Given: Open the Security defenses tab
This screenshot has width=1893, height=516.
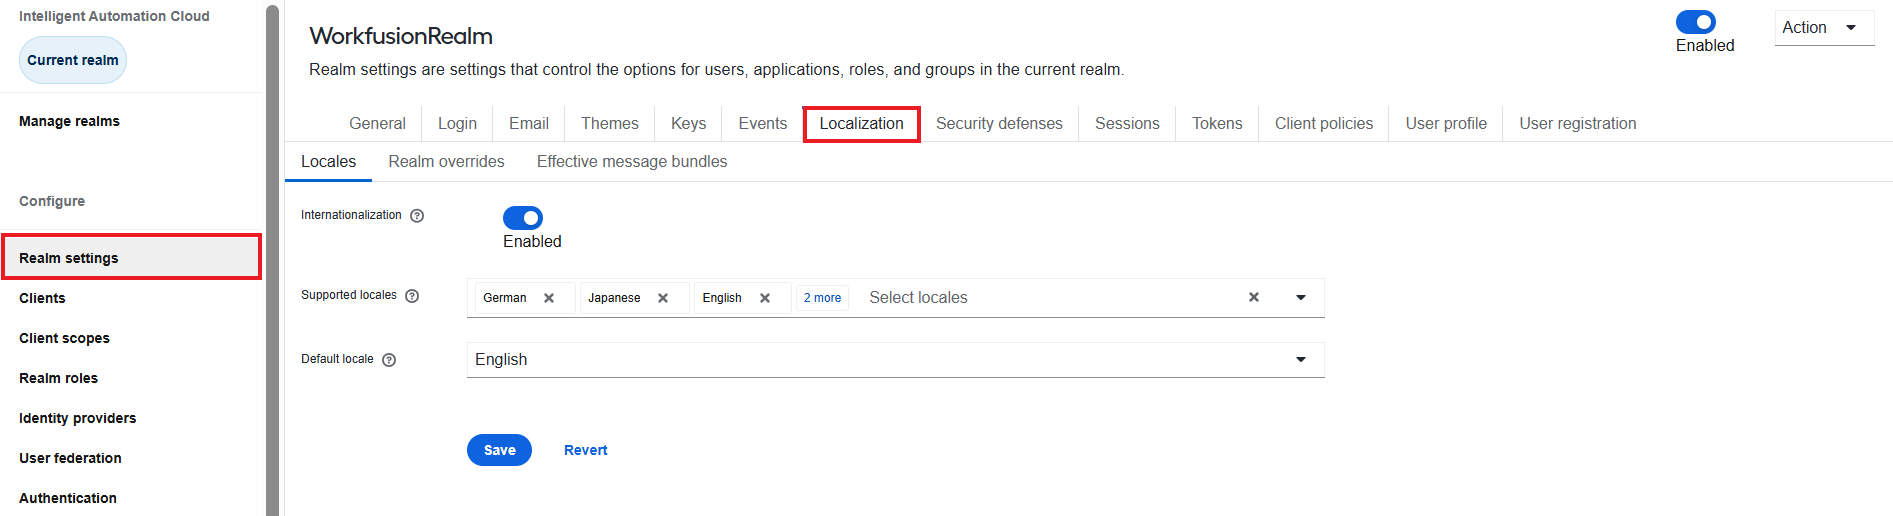Looking at the screenshot, I should (999, 124).
